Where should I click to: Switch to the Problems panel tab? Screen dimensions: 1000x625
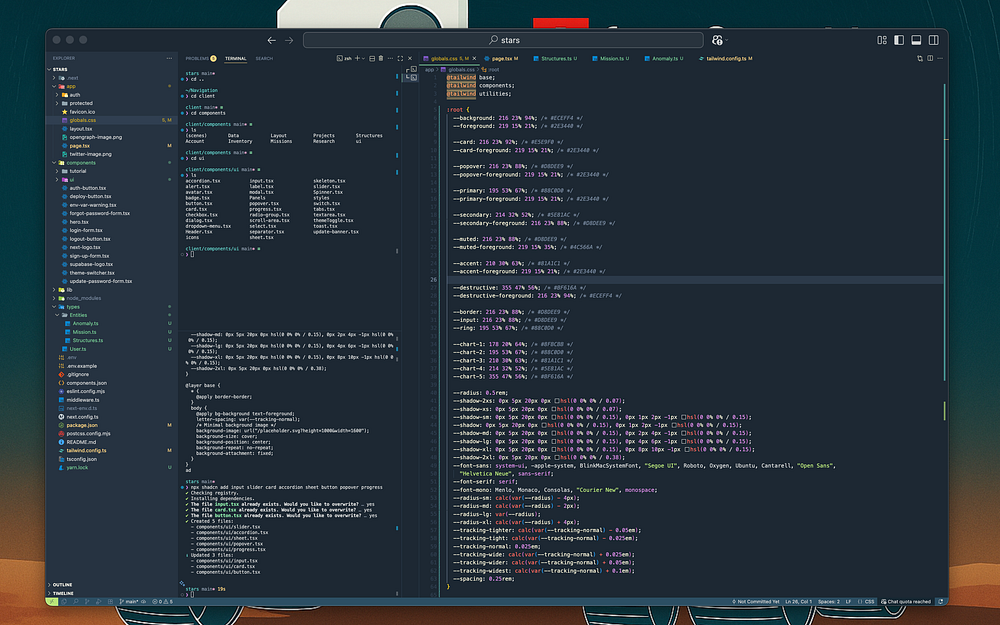(197, 59)
